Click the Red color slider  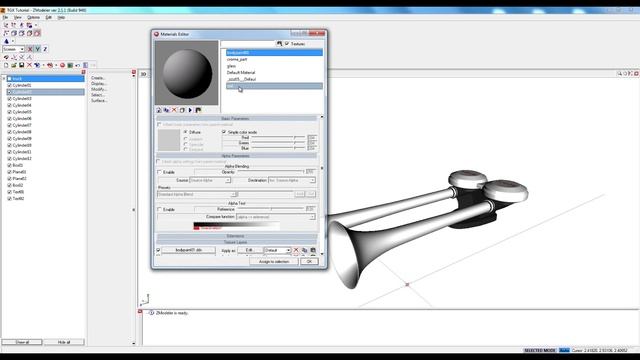[278, 138]
